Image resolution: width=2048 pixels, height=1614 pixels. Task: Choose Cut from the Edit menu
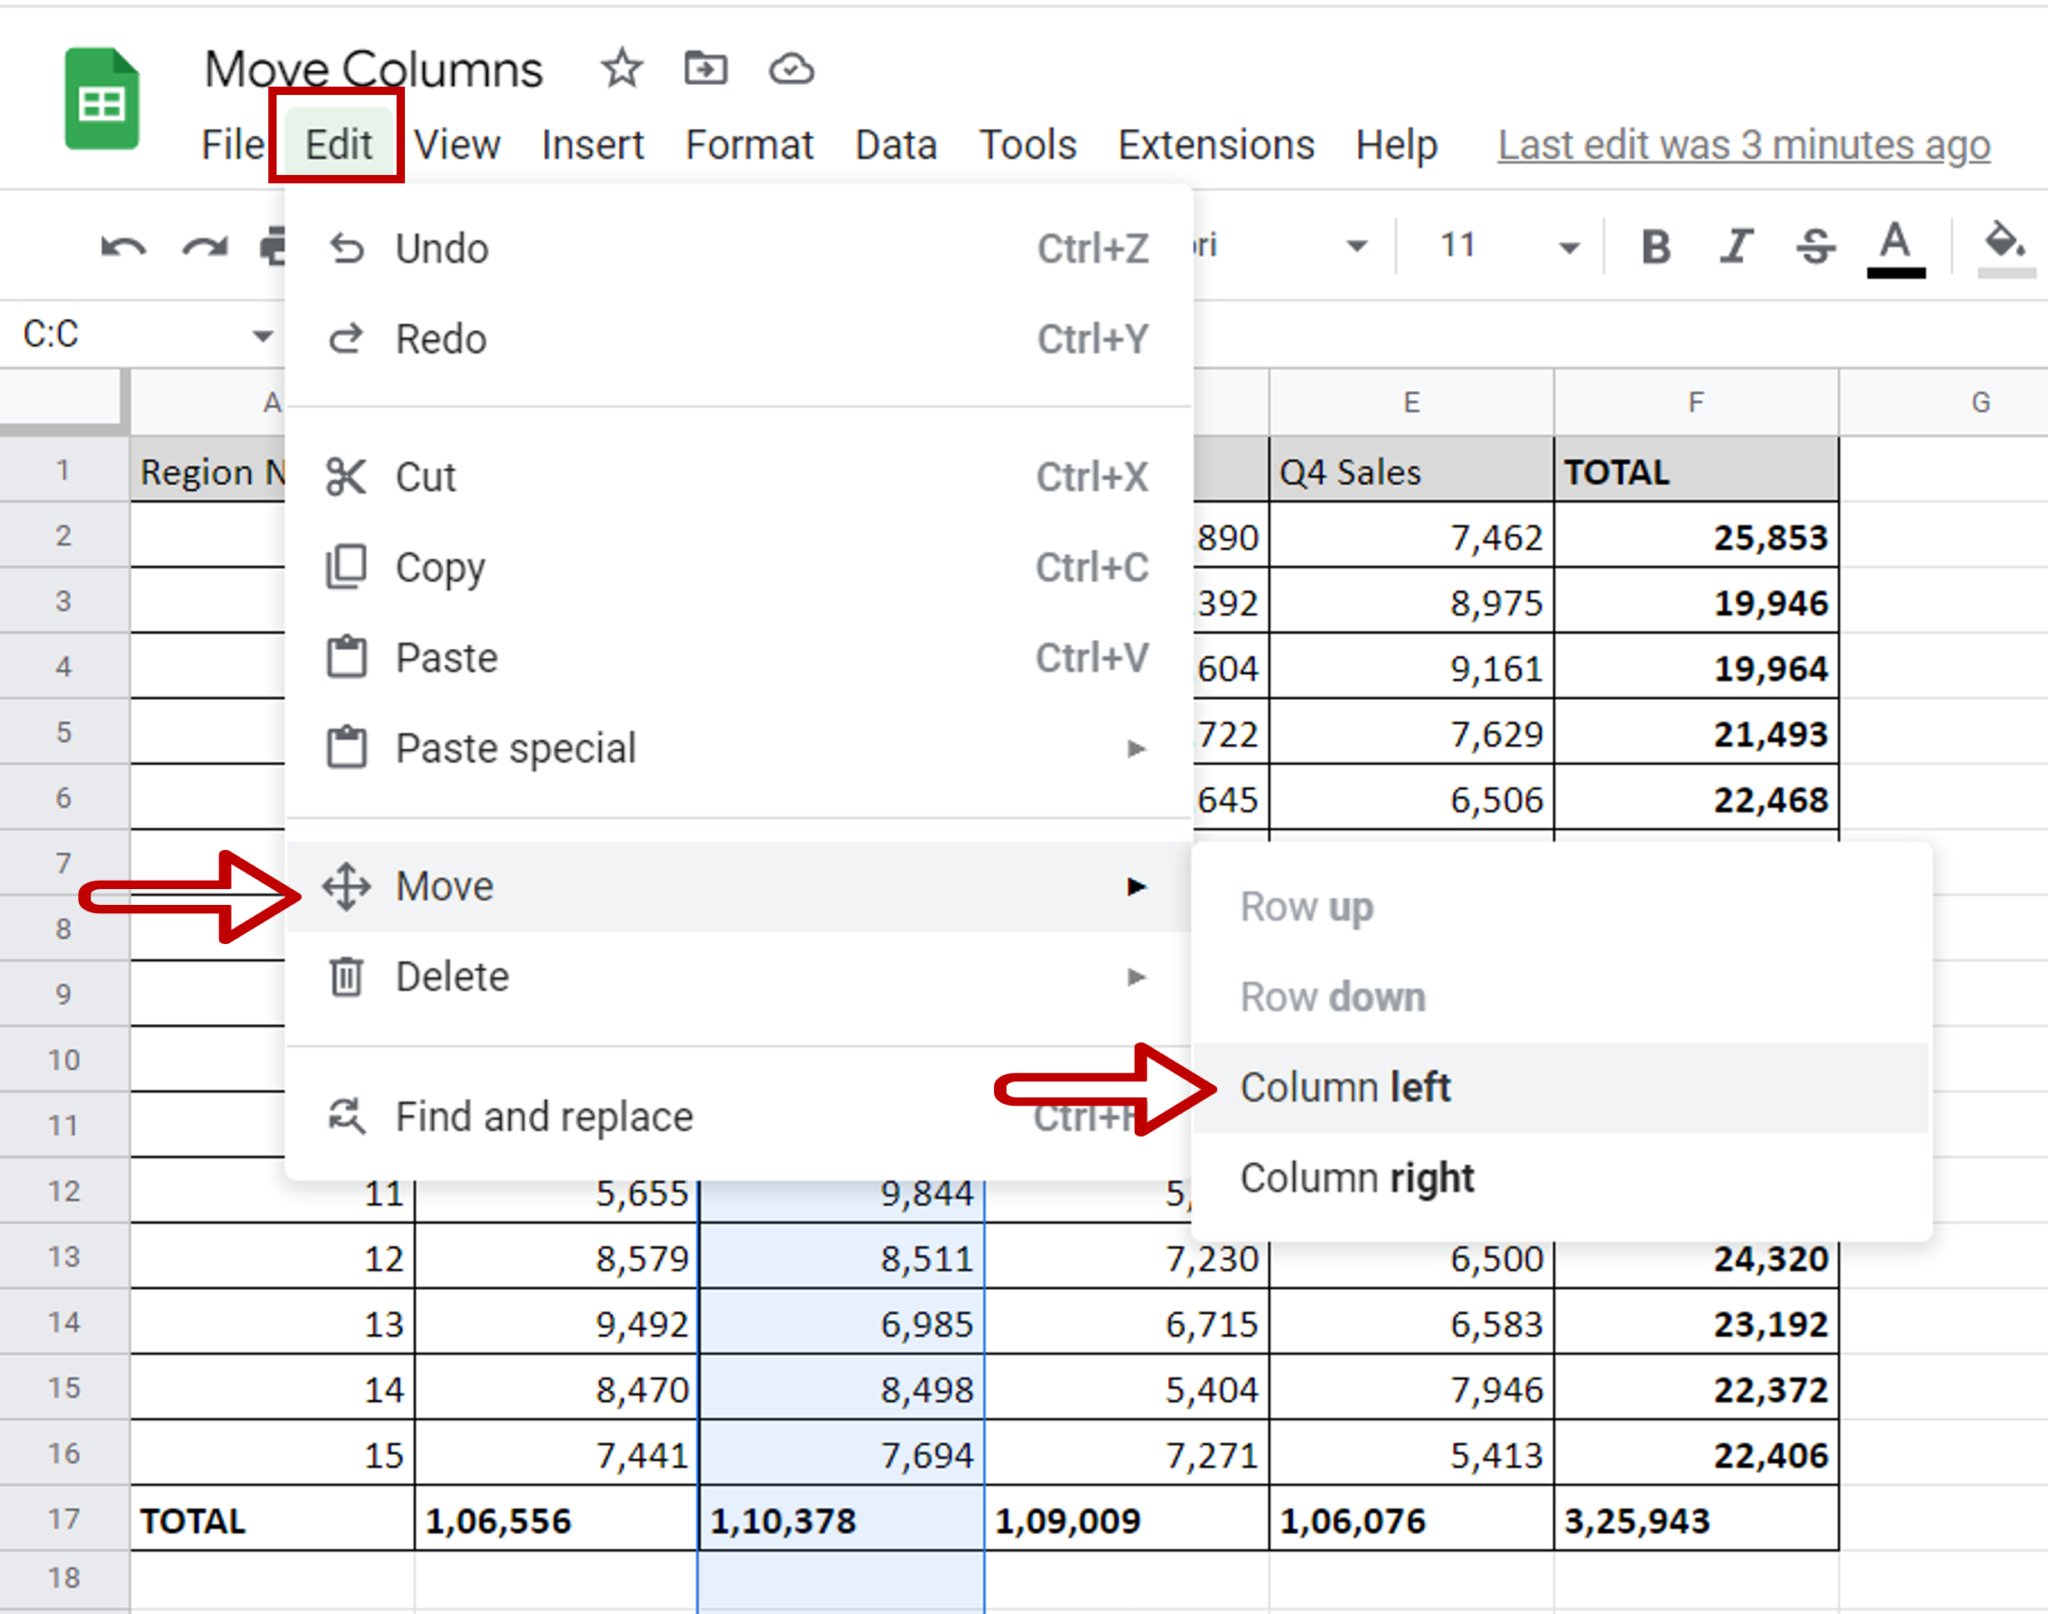739,477
